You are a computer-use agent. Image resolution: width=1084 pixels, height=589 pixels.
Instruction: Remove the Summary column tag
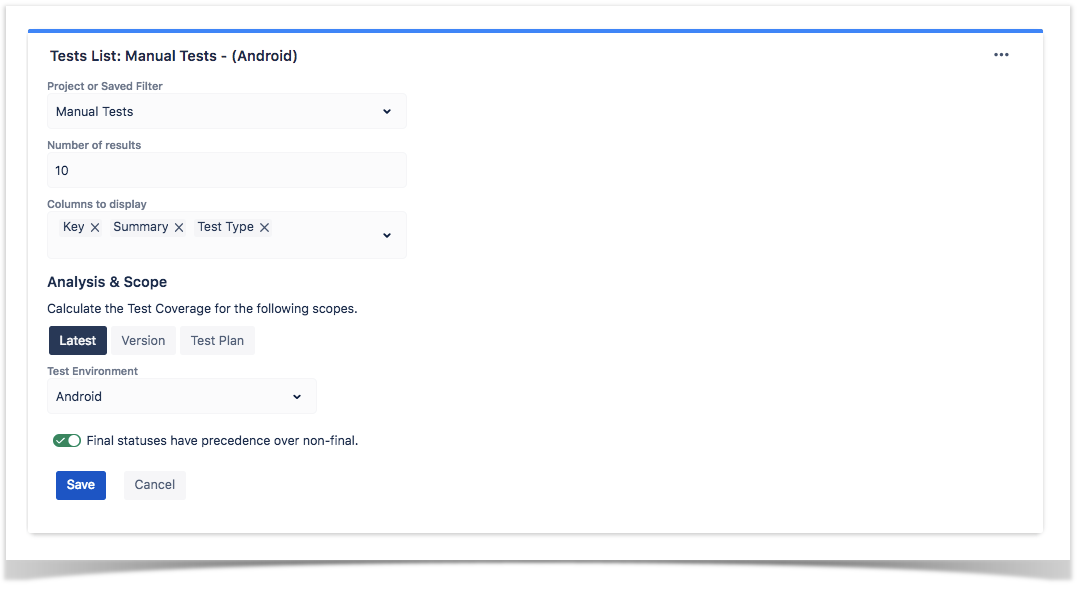click(x=179, y=227)
